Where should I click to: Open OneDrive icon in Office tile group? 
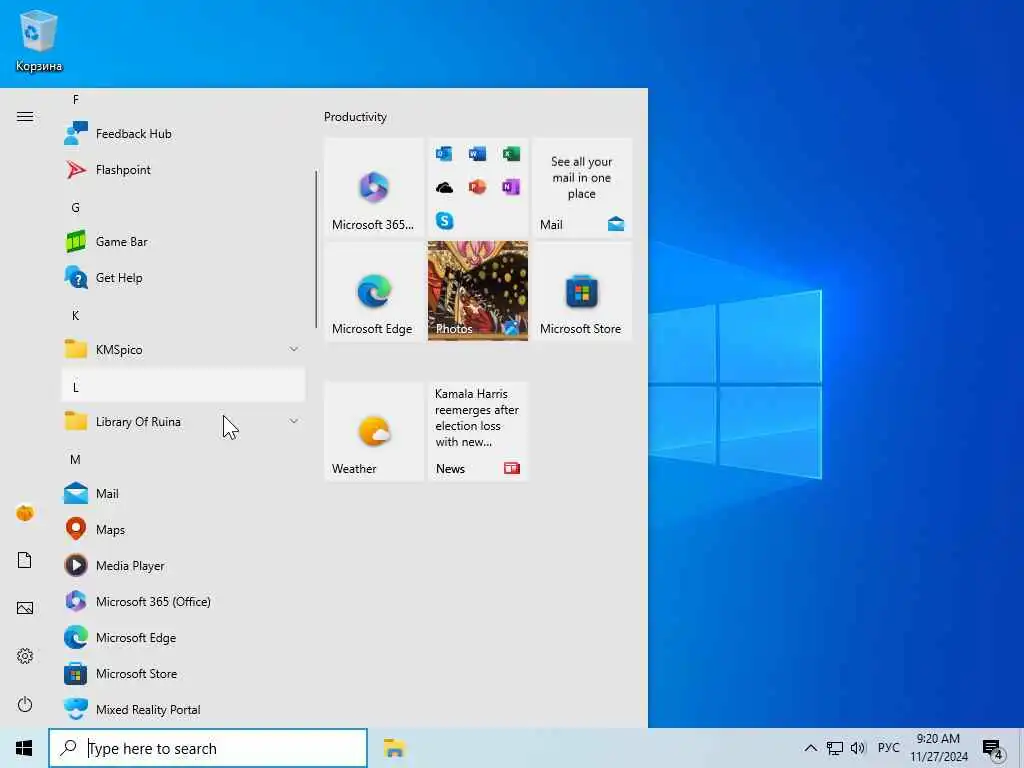pos(444,187)
